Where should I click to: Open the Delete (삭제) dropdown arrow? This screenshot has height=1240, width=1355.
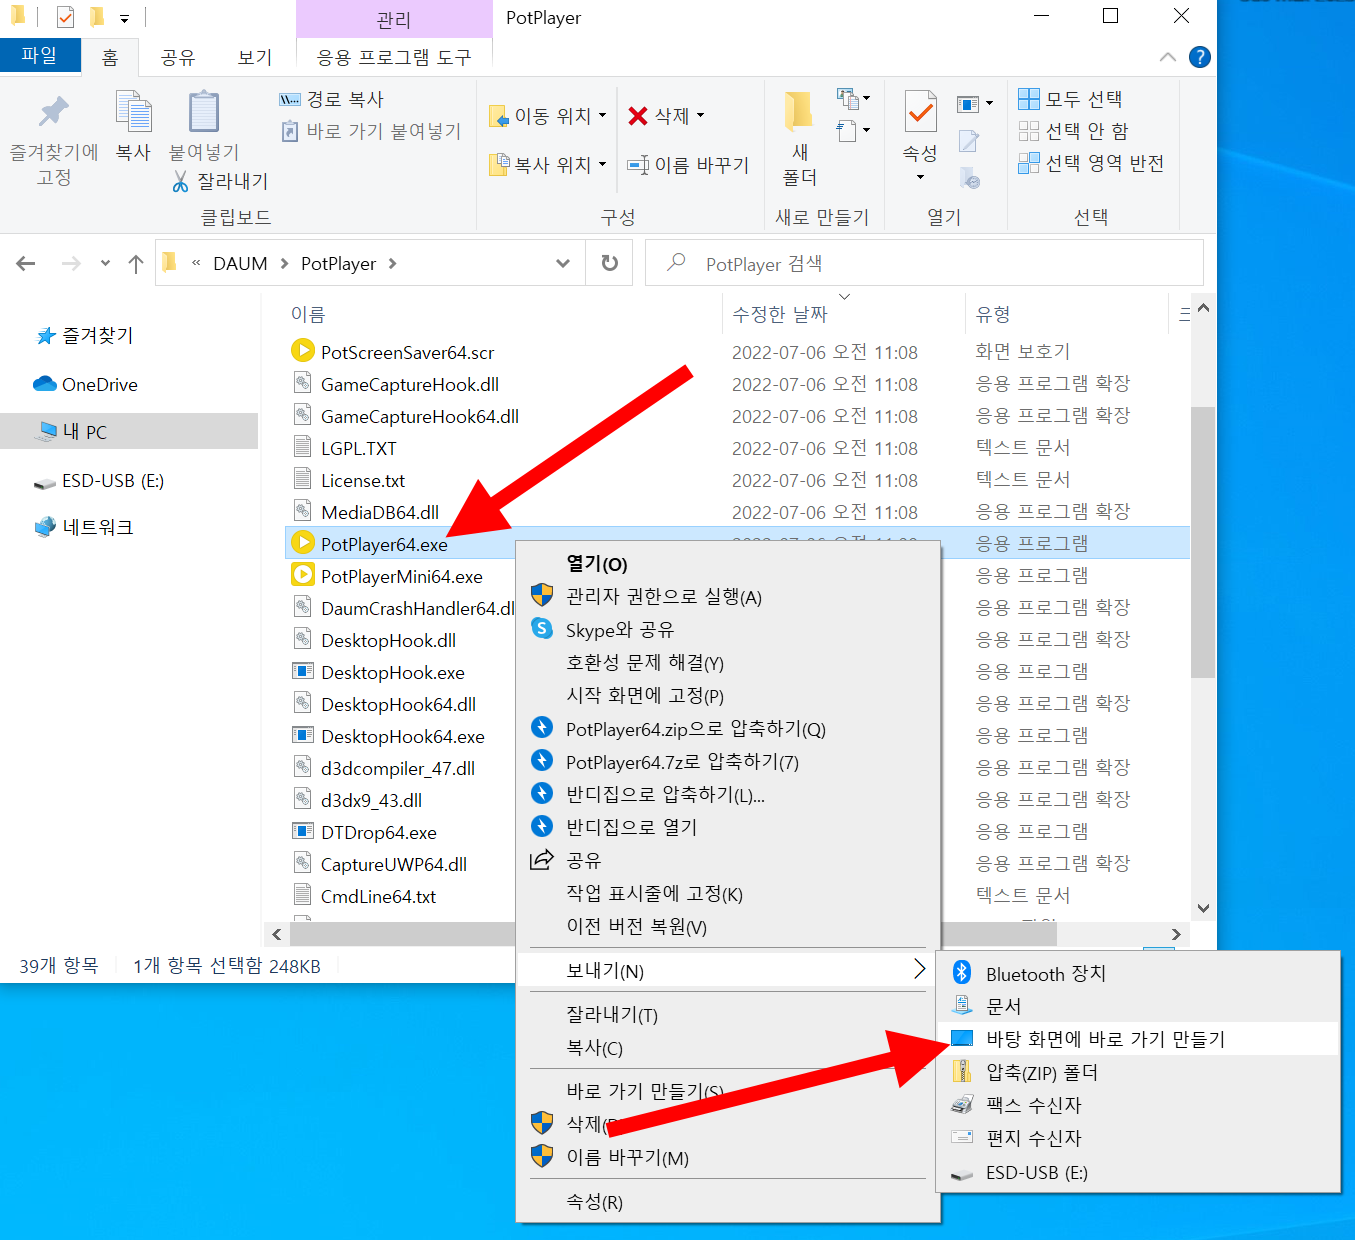pos(700,116)
